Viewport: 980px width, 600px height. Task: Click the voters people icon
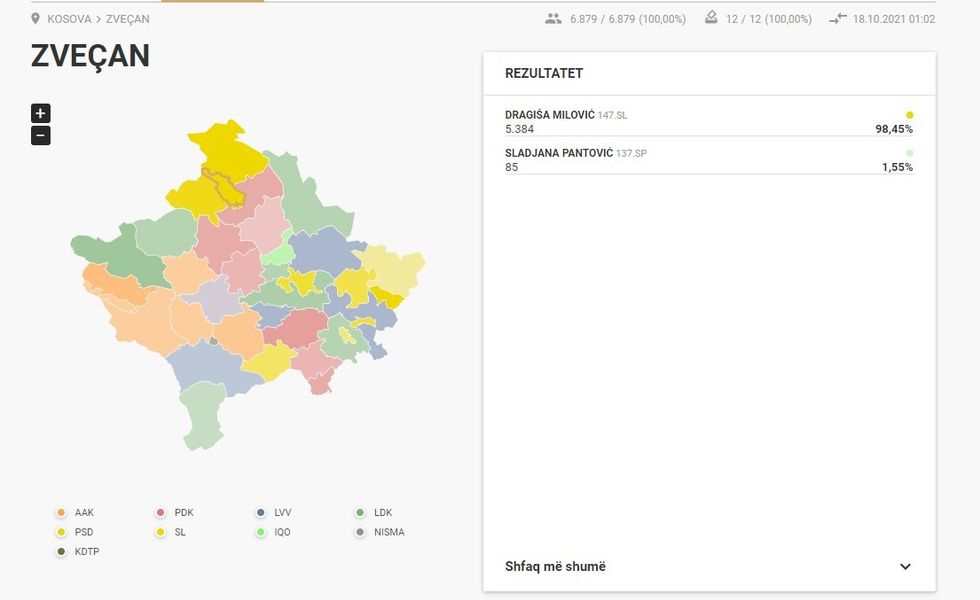pyautogui.click(x=553, y=19)
